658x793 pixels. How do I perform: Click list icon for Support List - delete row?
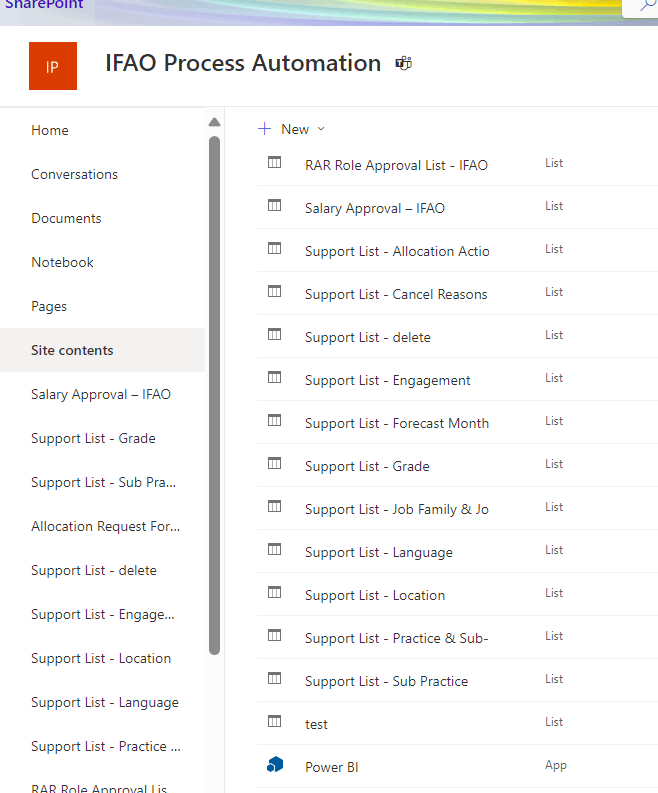275,335
